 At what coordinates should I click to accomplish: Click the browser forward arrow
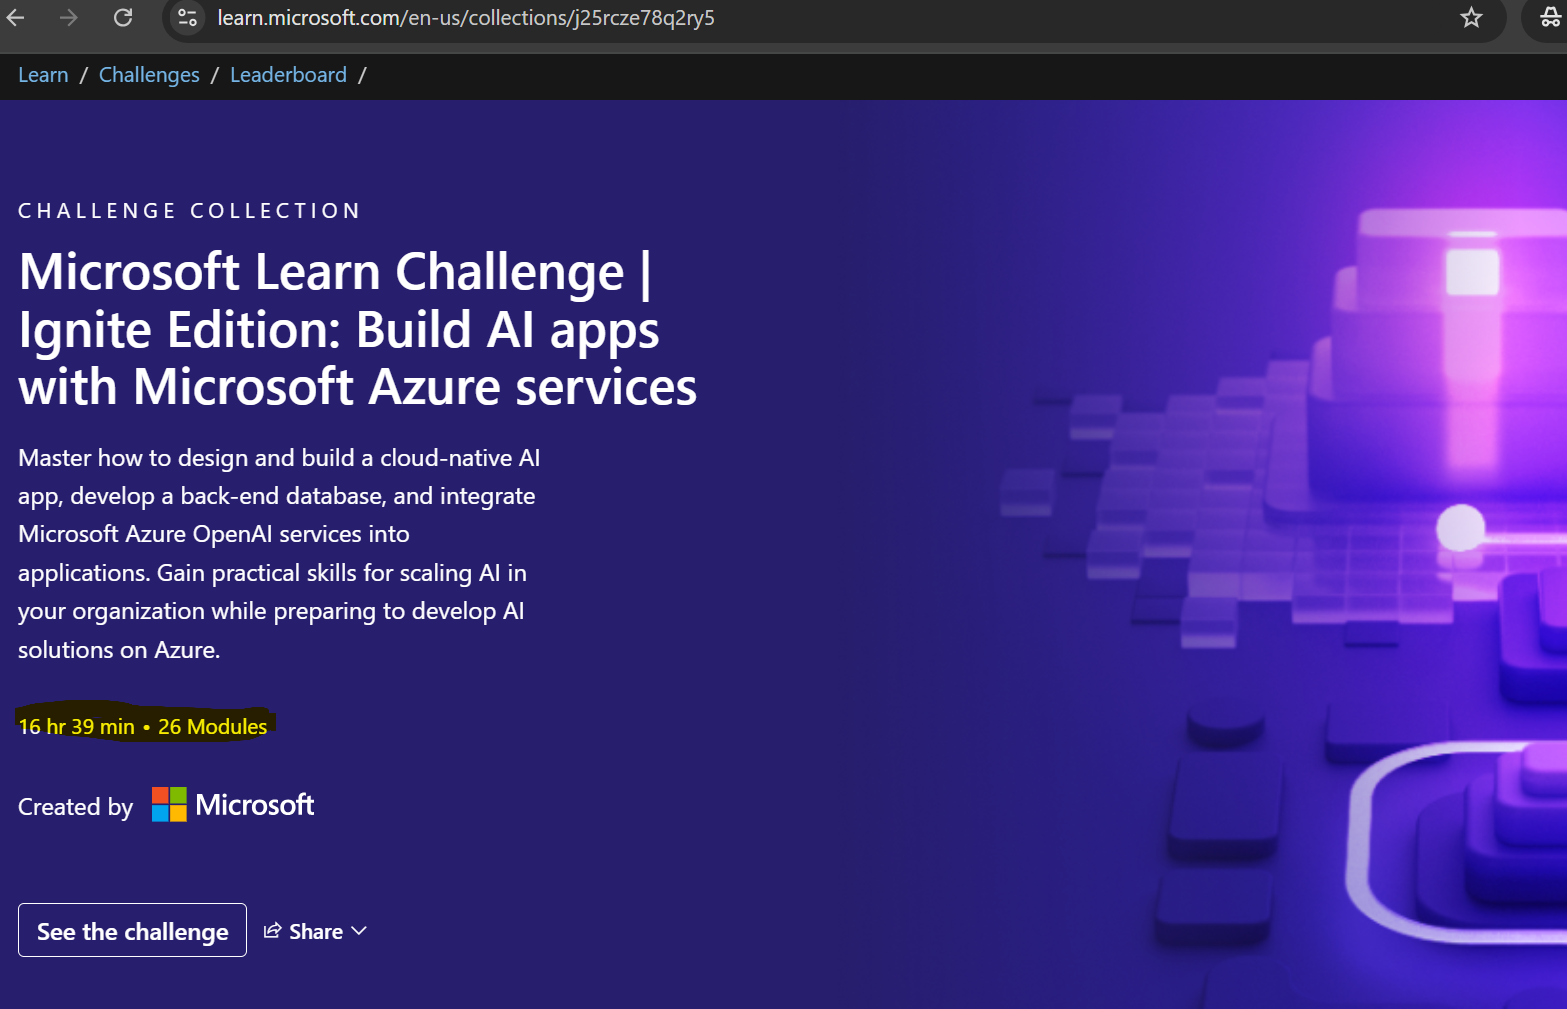[68, 17]
